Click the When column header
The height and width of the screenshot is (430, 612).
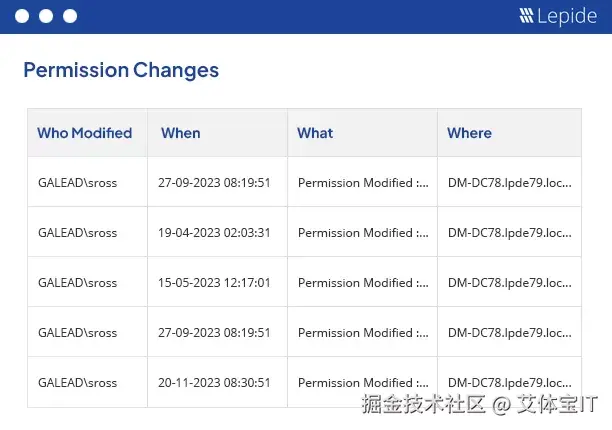pos(181,133)
